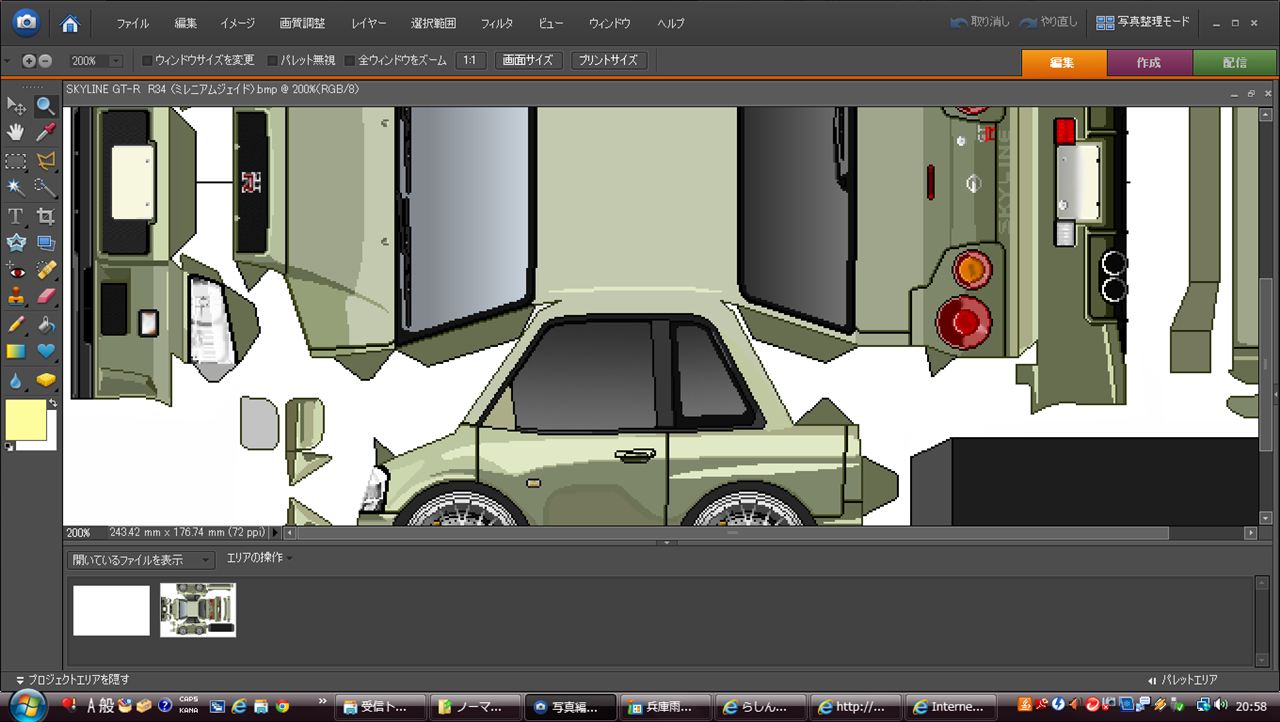The width and height of the screenshot is (1280, 722).
Task: Select the Straighten tool
Action: 46,243
